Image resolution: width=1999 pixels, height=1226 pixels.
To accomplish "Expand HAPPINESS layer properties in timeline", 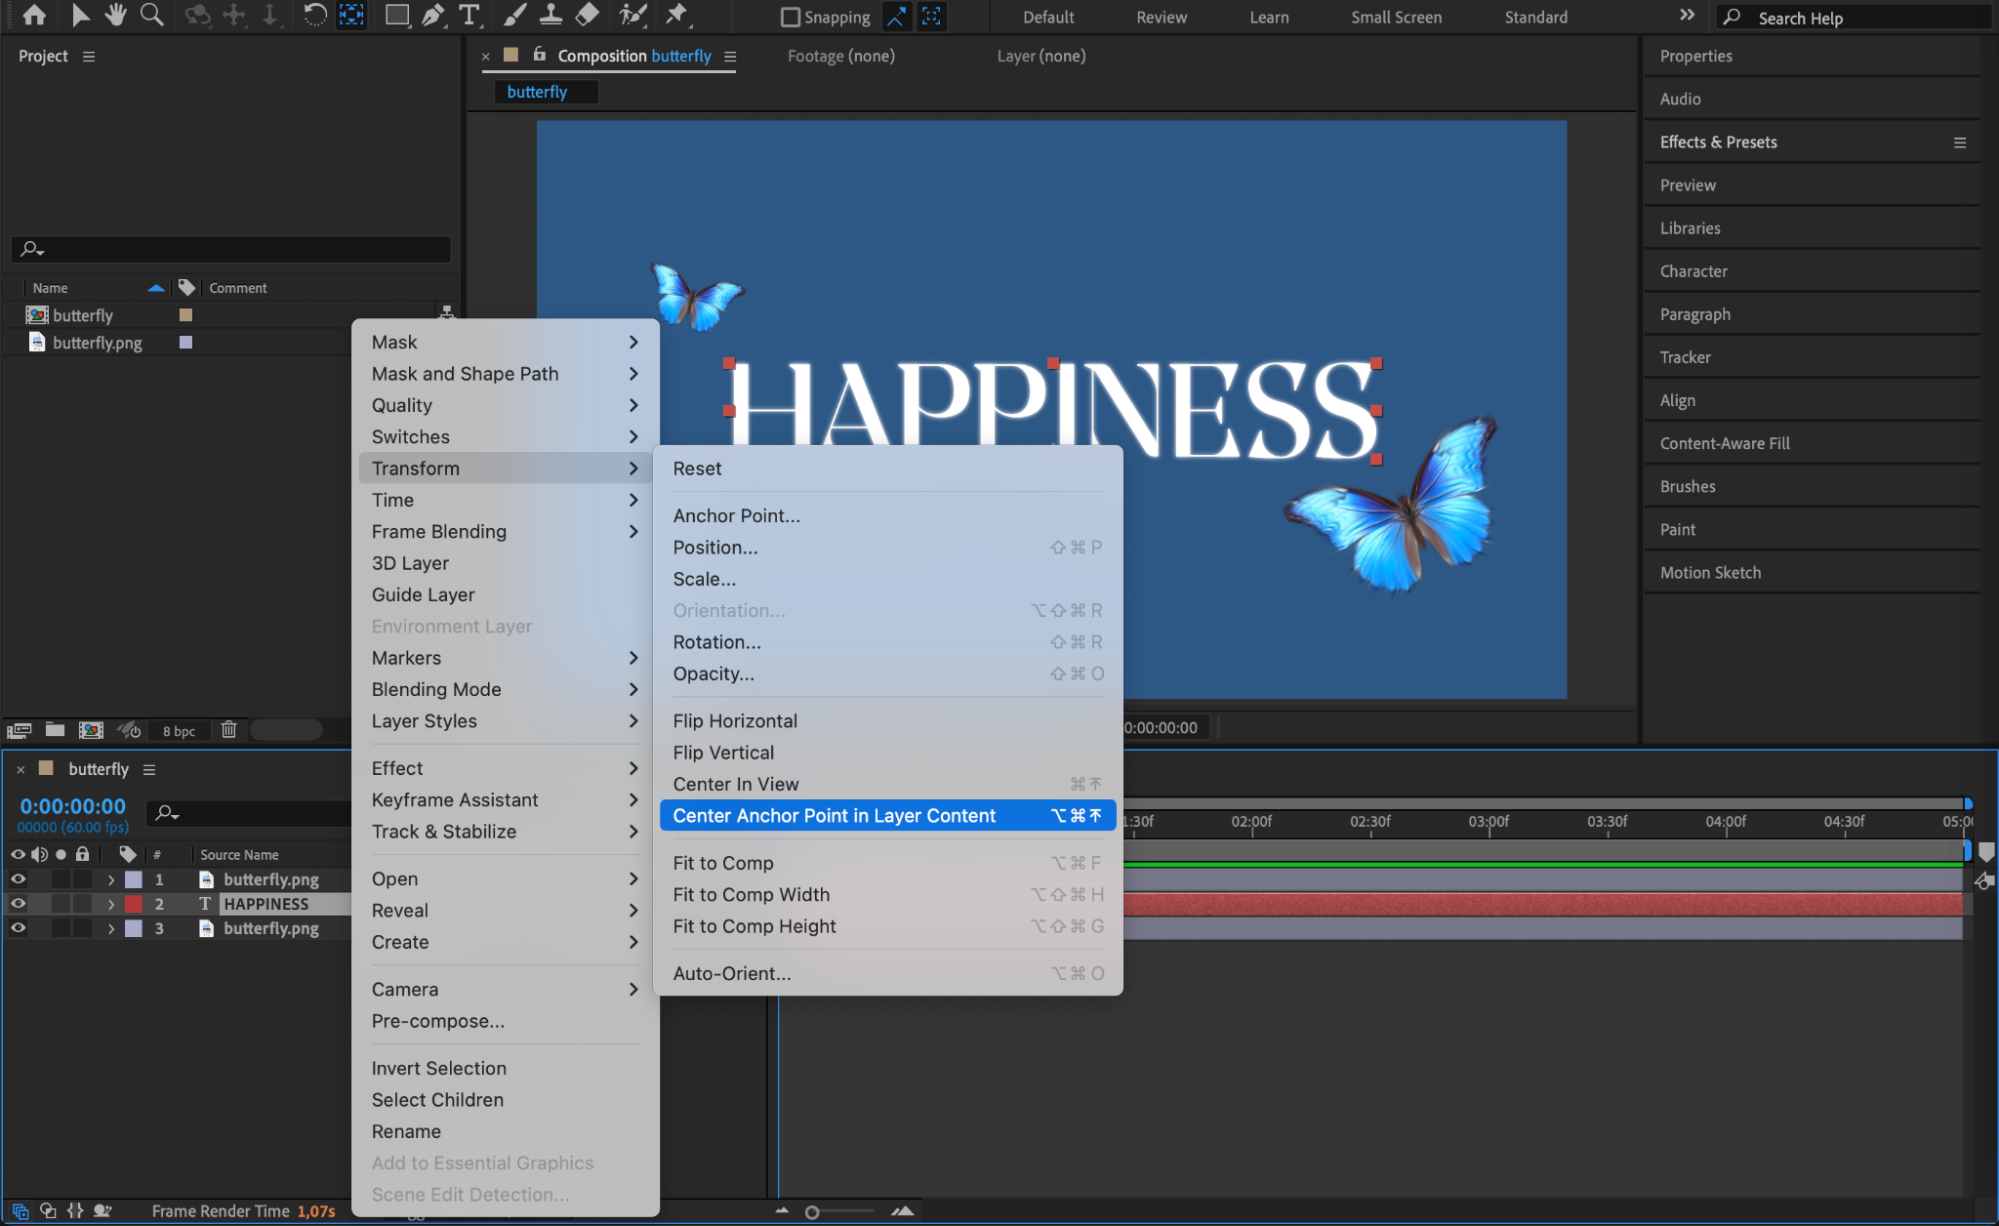I will (111, 904).
